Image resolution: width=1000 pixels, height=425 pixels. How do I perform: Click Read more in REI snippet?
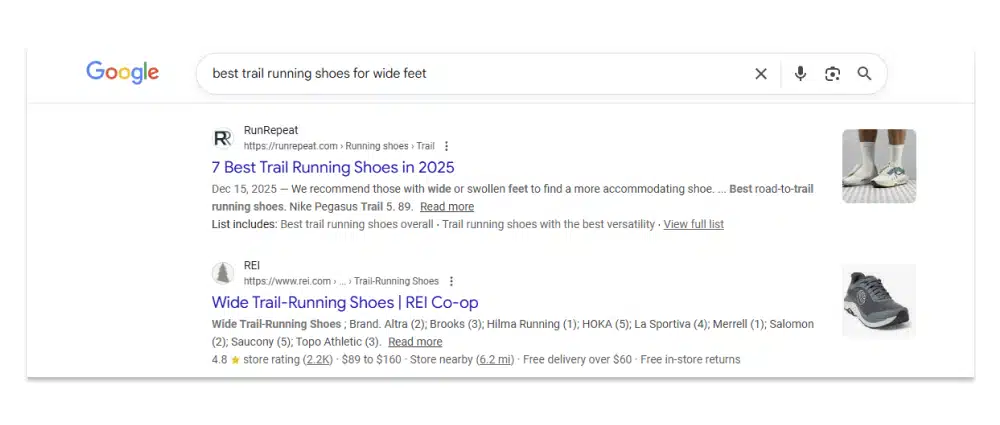[x=414, y=342]
